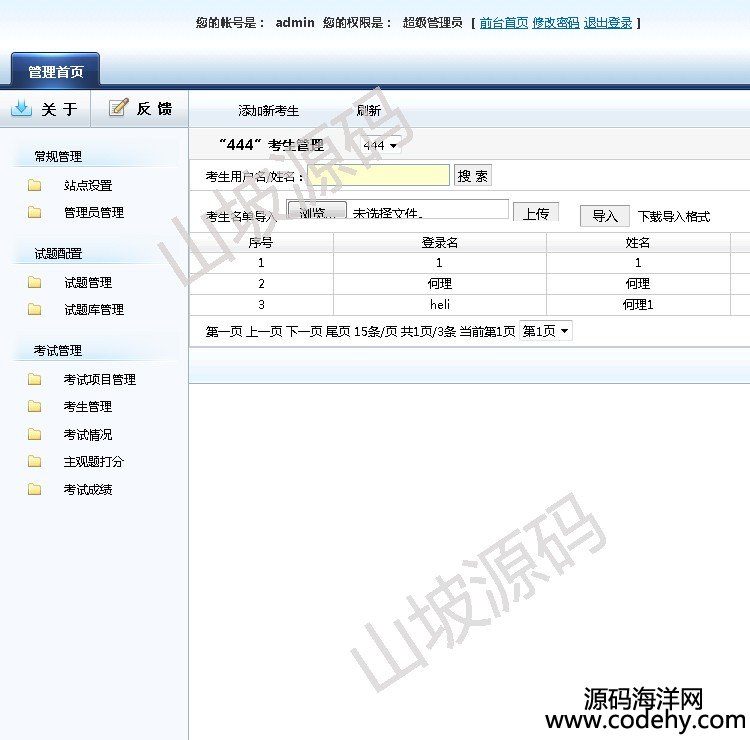Open 考生管理 in the sidebar
Viewport: 750px width, 740px height.
point(88,407)
